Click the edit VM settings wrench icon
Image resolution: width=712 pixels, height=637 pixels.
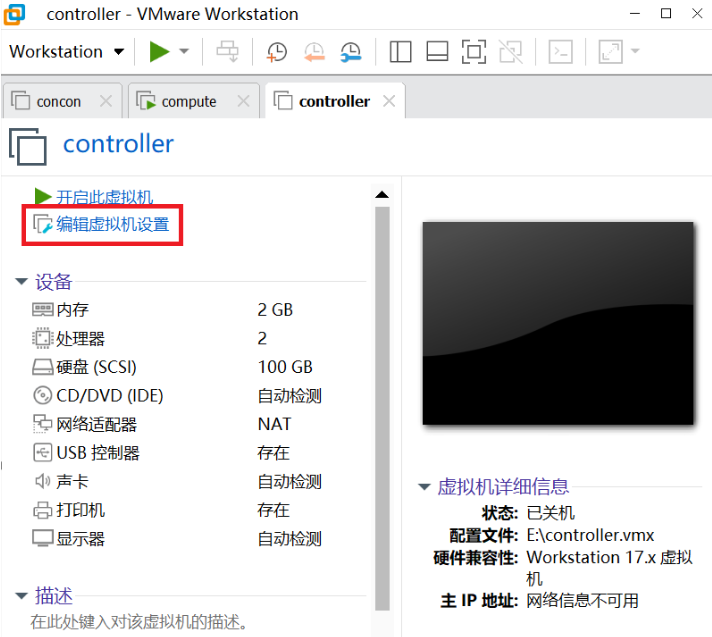click(x=43, y=224)
